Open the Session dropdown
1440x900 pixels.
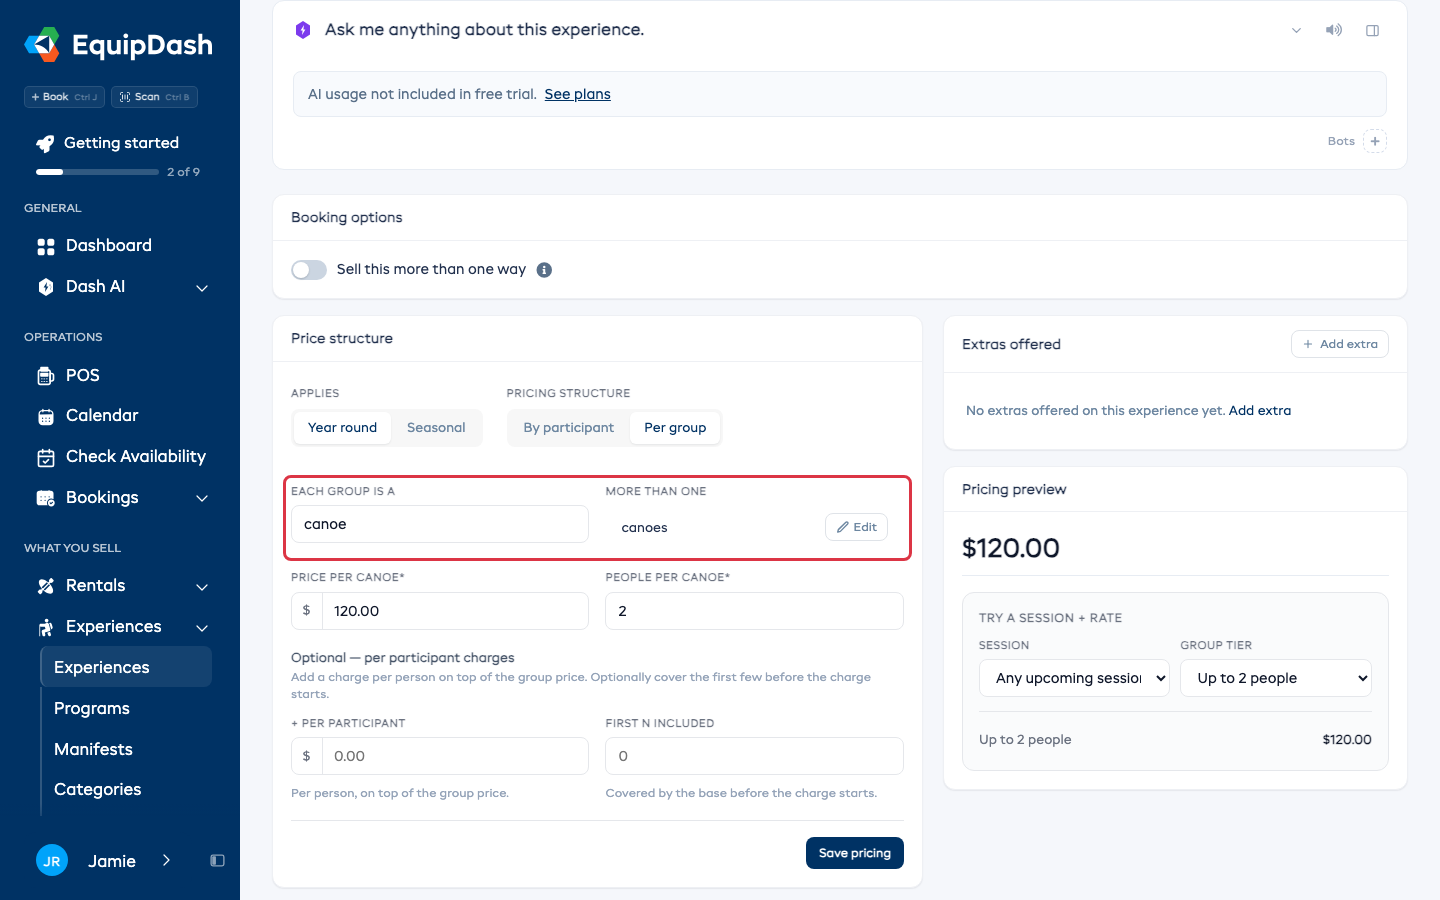tap(1074, 678)
